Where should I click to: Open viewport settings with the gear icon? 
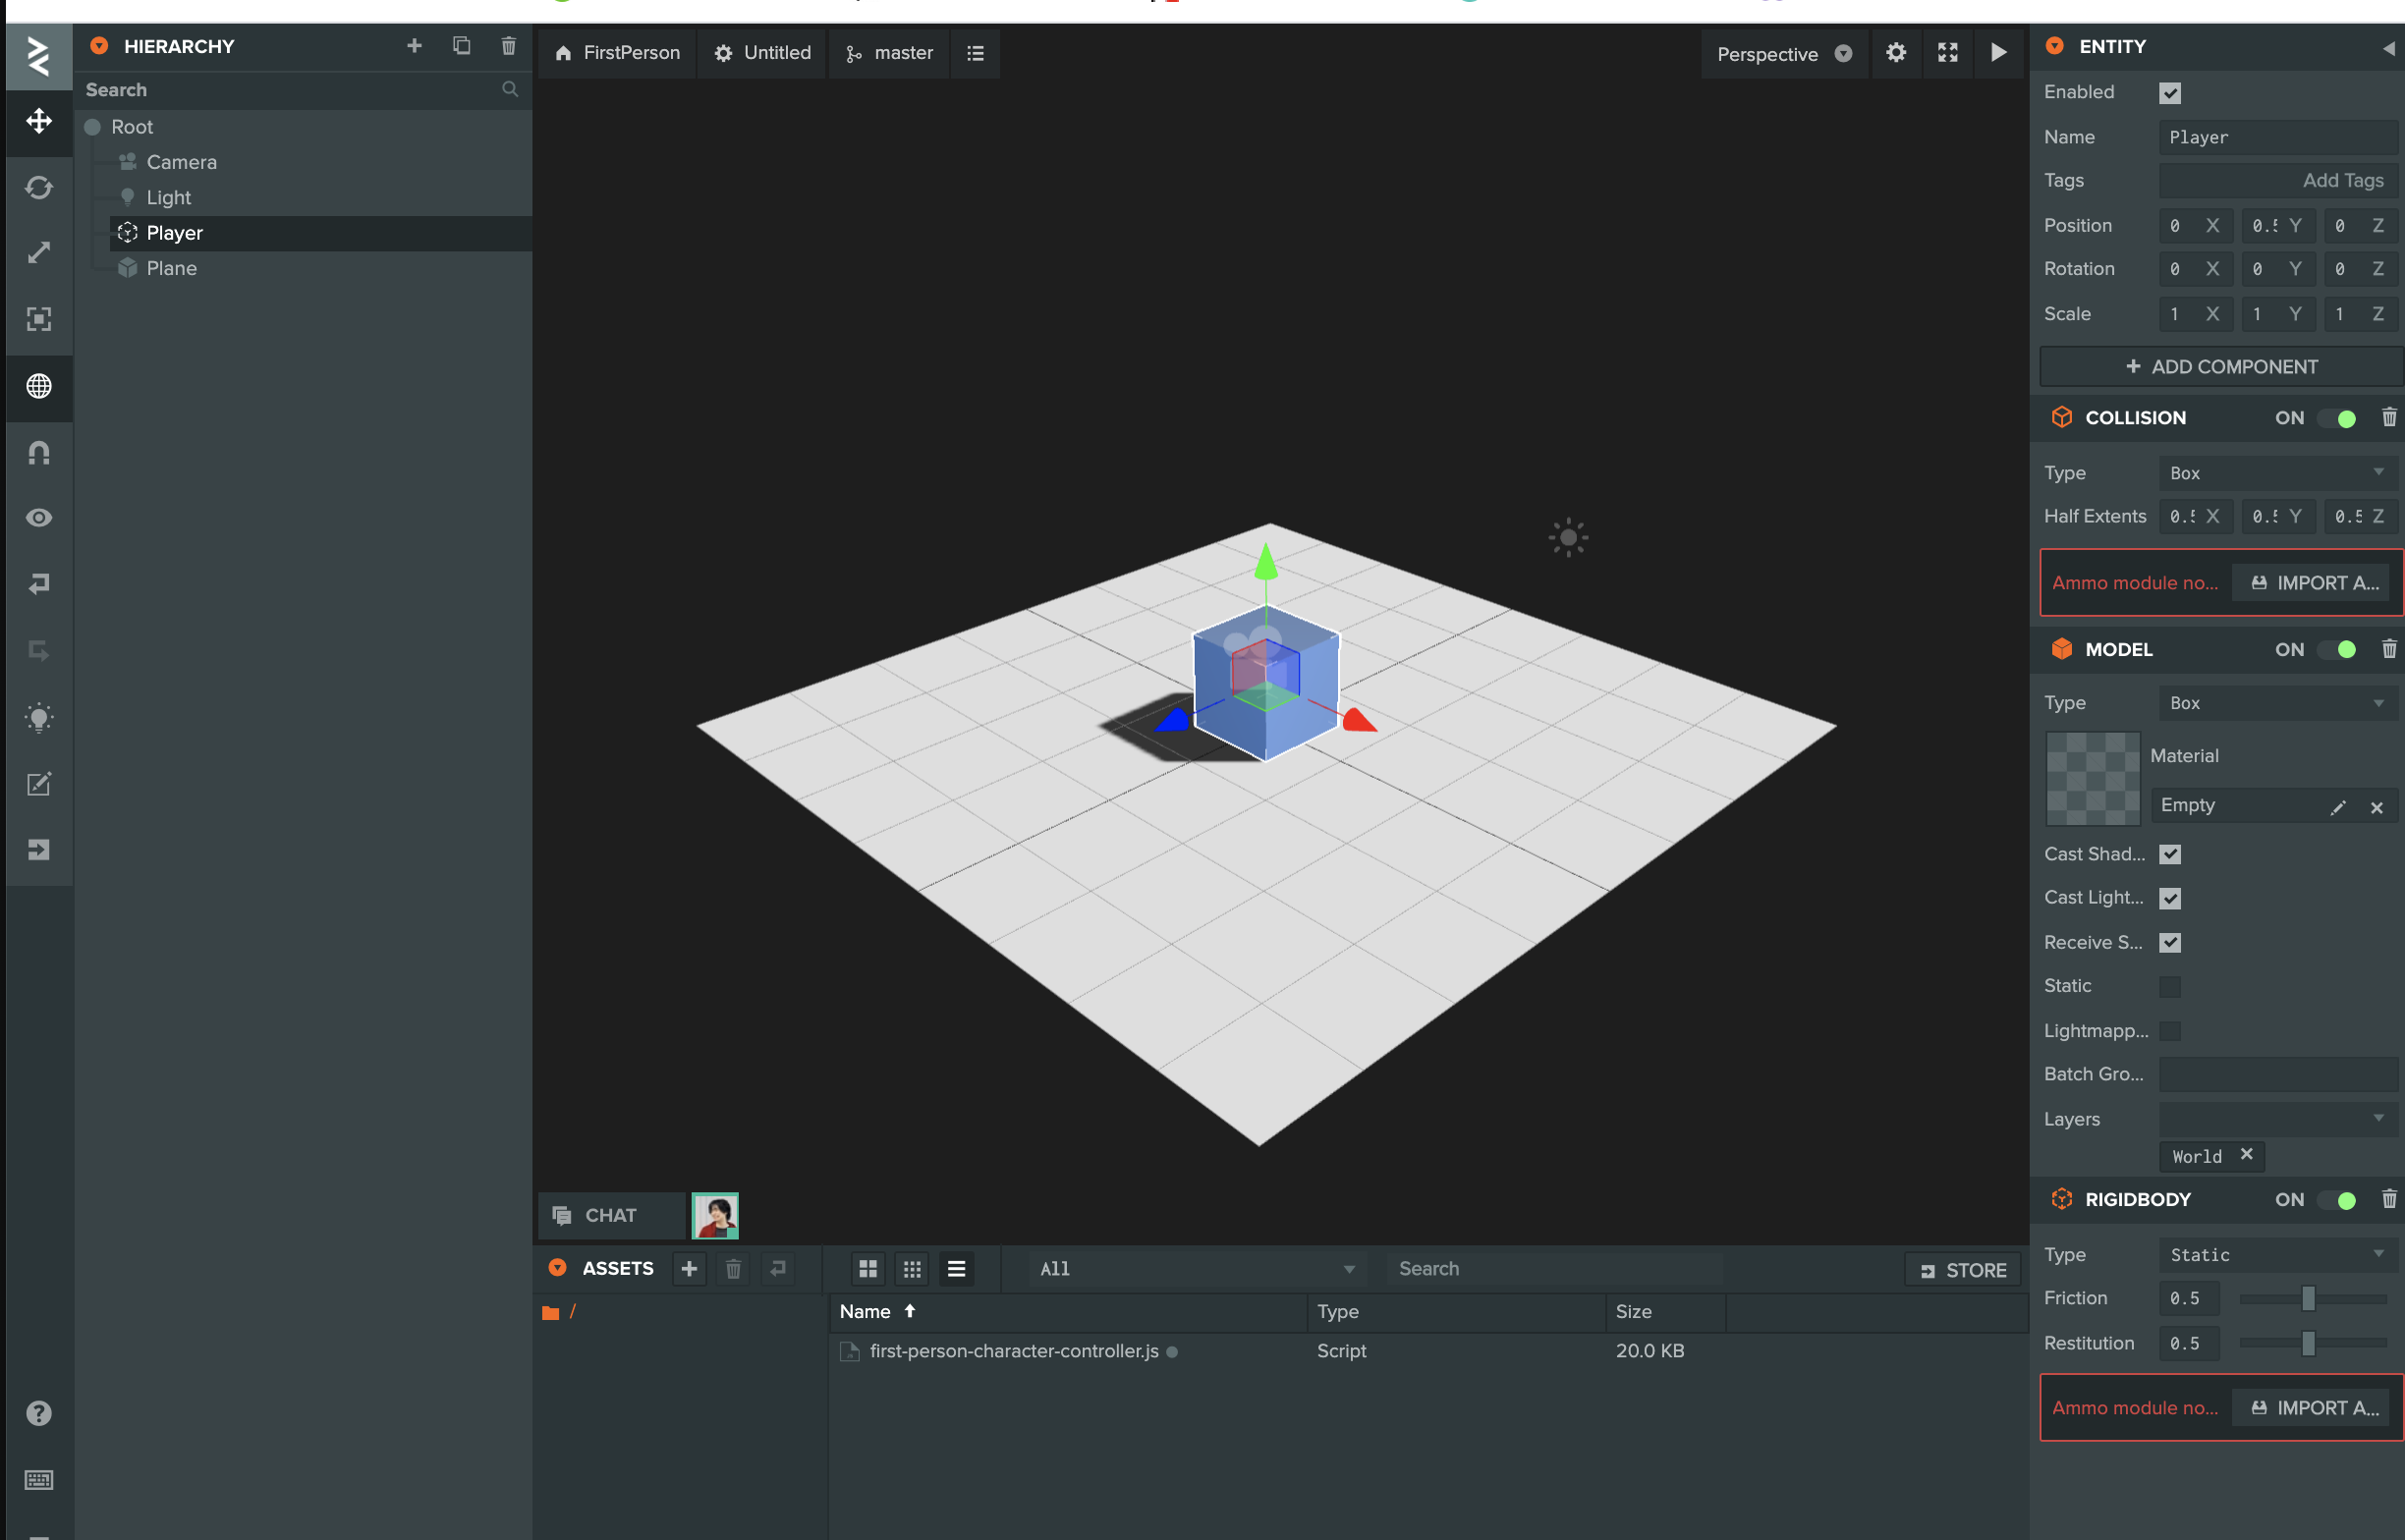[x=1894, y=53]
